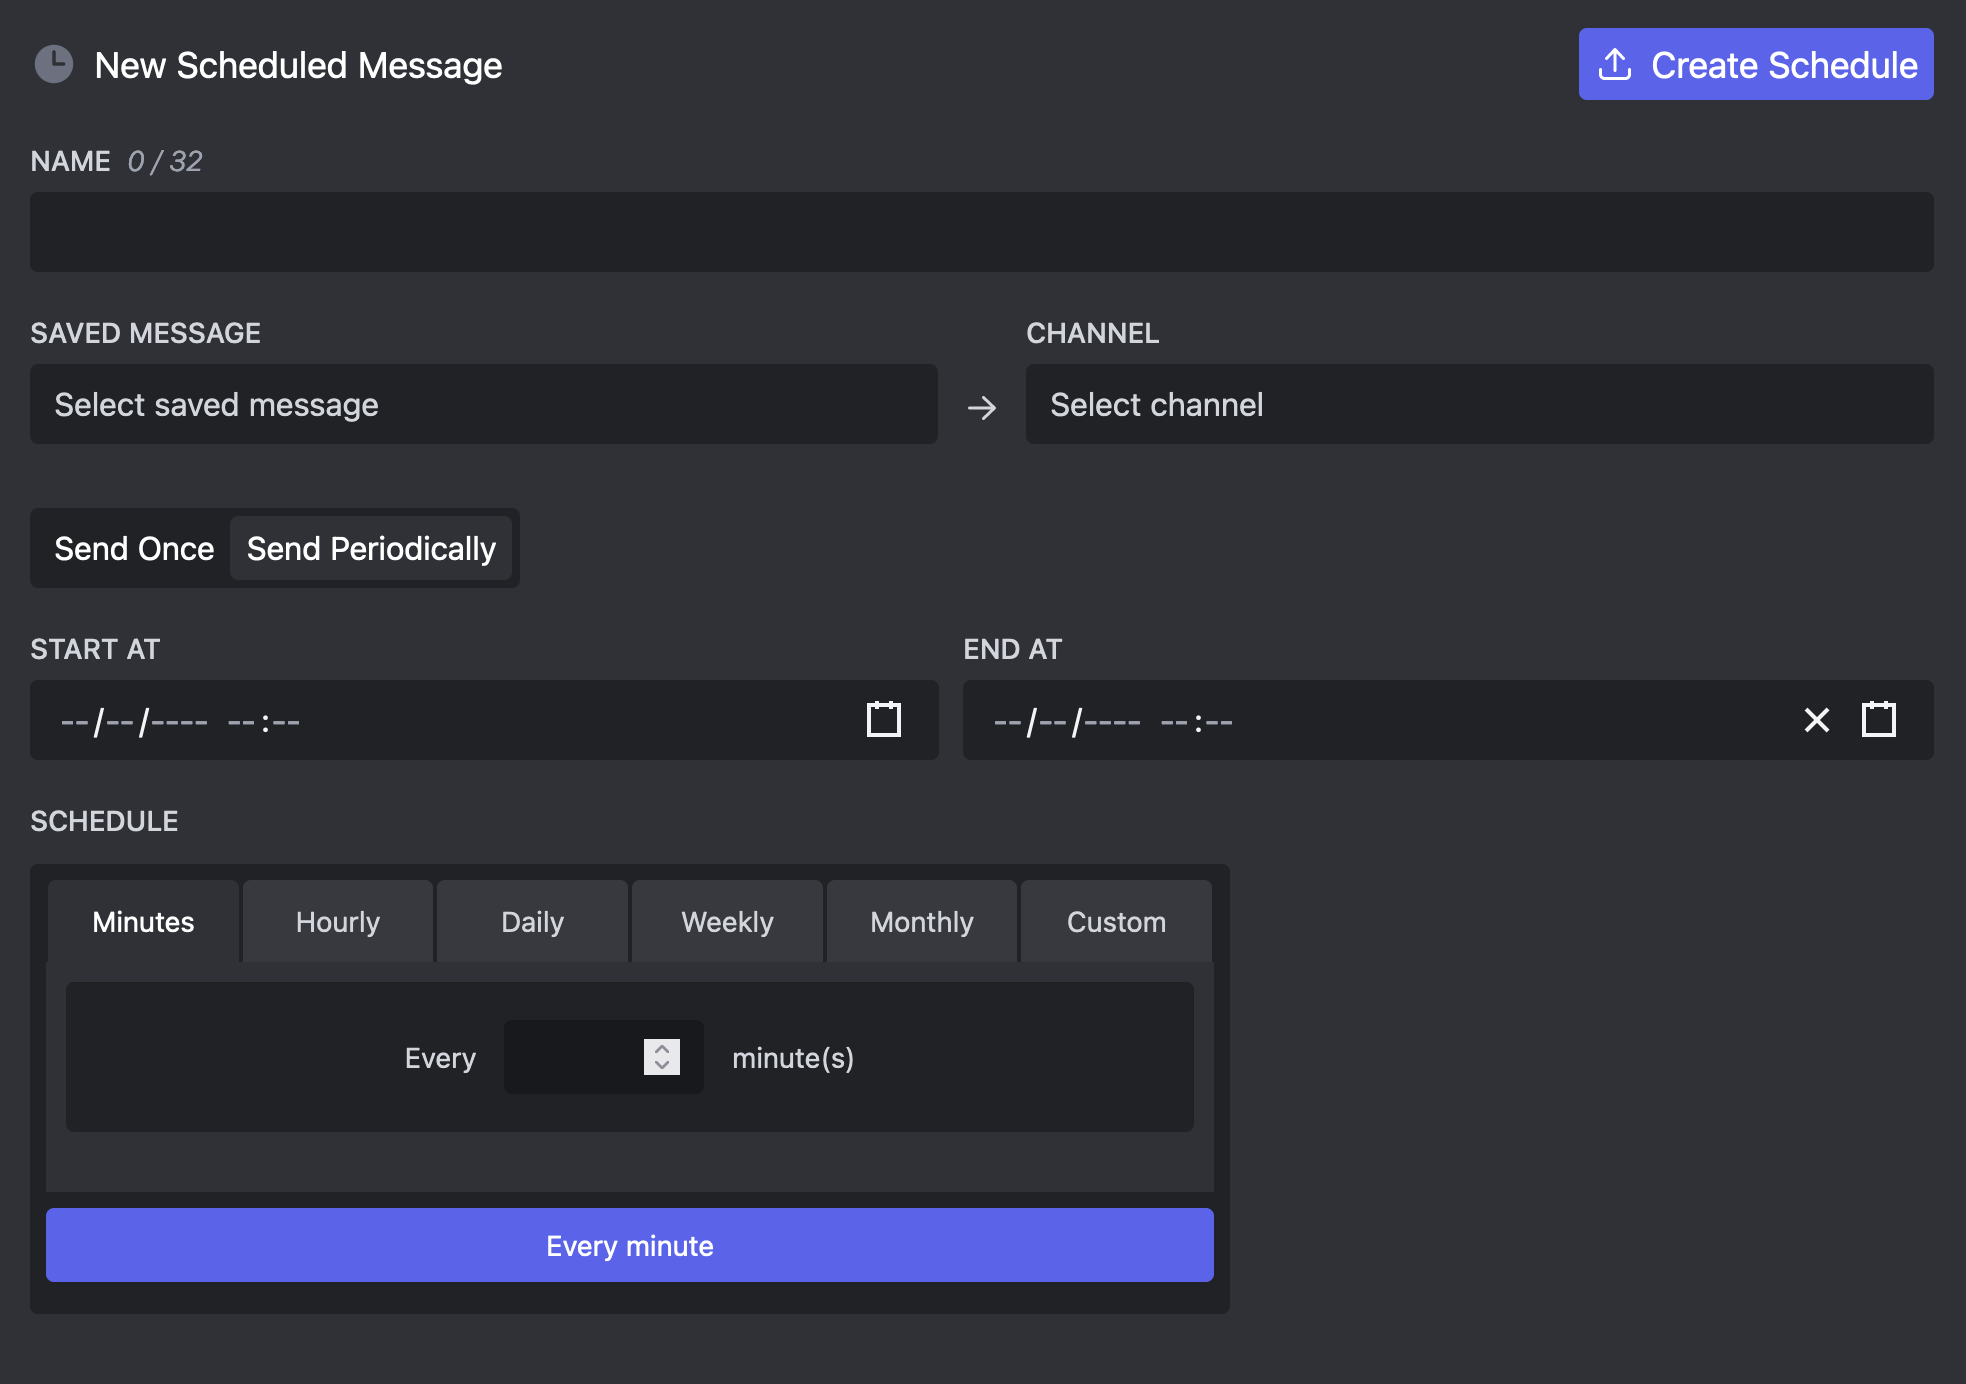Open the Select saved message dropdown

(x=483, y=404)
